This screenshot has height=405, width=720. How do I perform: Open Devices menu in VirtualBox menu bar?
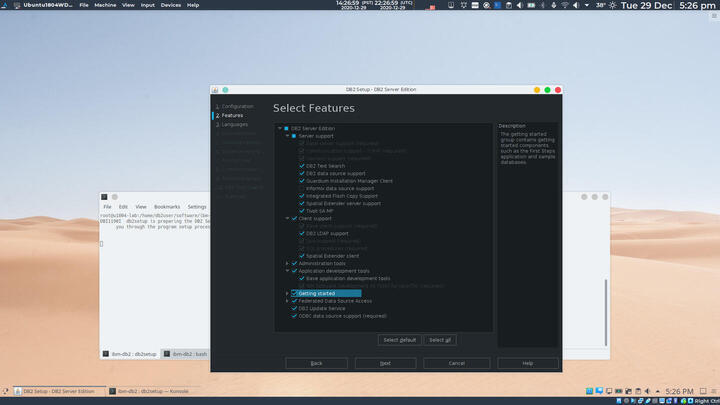pos(170,5)
